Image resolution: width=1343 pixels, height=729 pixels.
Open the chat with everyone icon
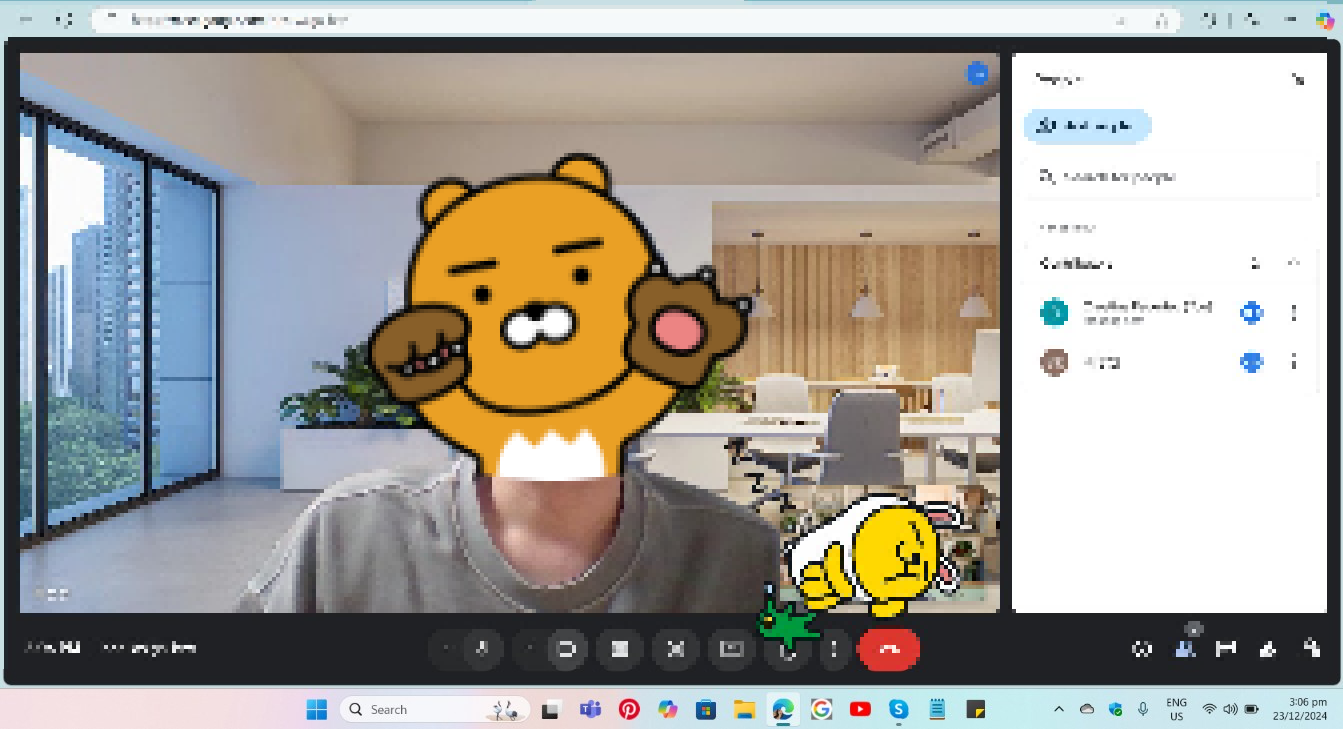tap(1226, 649)
